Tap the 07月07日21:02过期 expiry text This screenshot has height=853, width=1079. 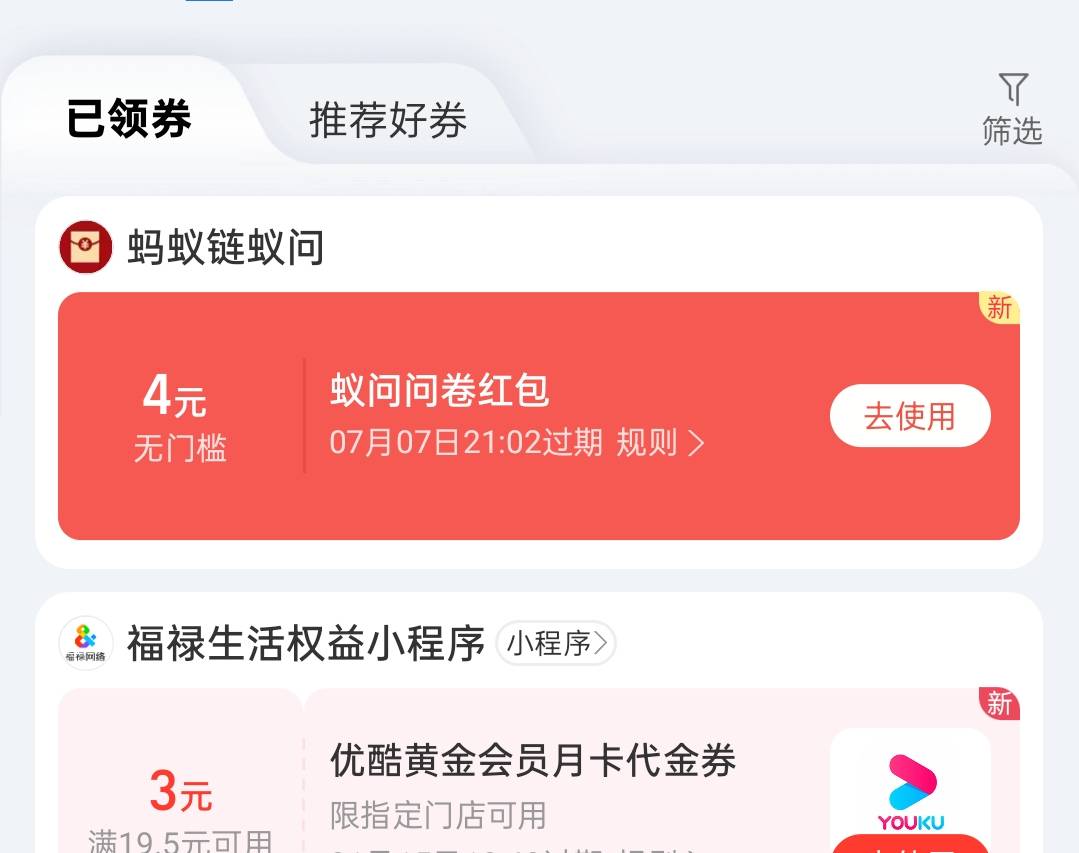click(466, 442)
